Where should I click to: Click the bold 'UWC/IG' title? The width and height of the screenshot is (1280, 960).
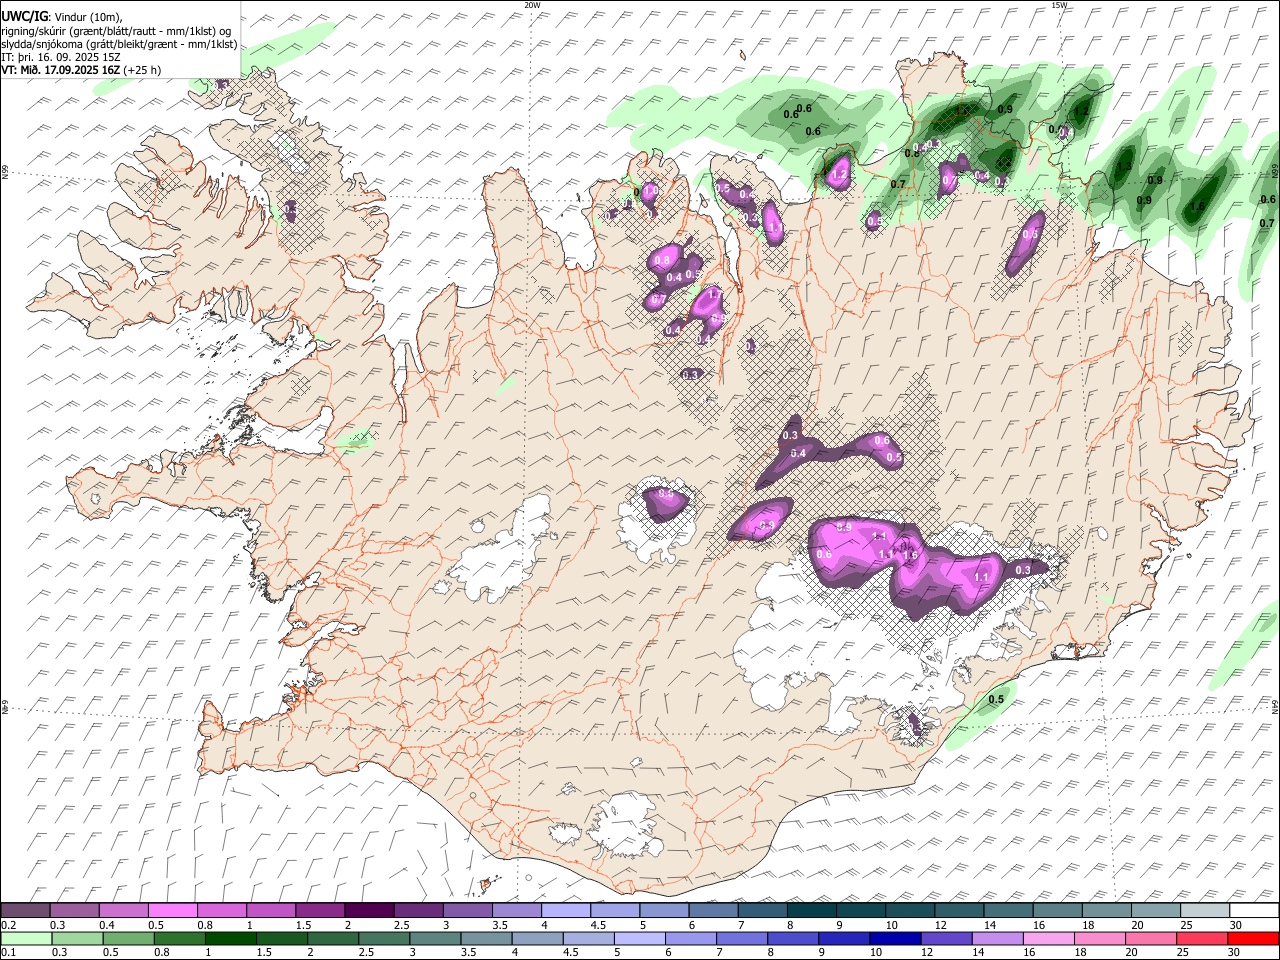coord(24,17)
